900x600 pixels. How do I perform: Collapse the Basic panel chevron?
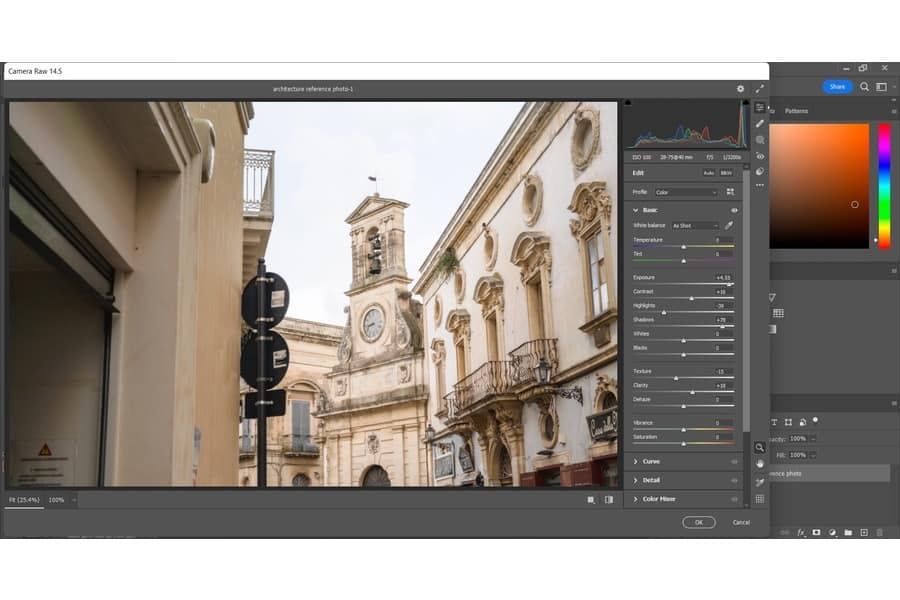(x=635, y=211)
